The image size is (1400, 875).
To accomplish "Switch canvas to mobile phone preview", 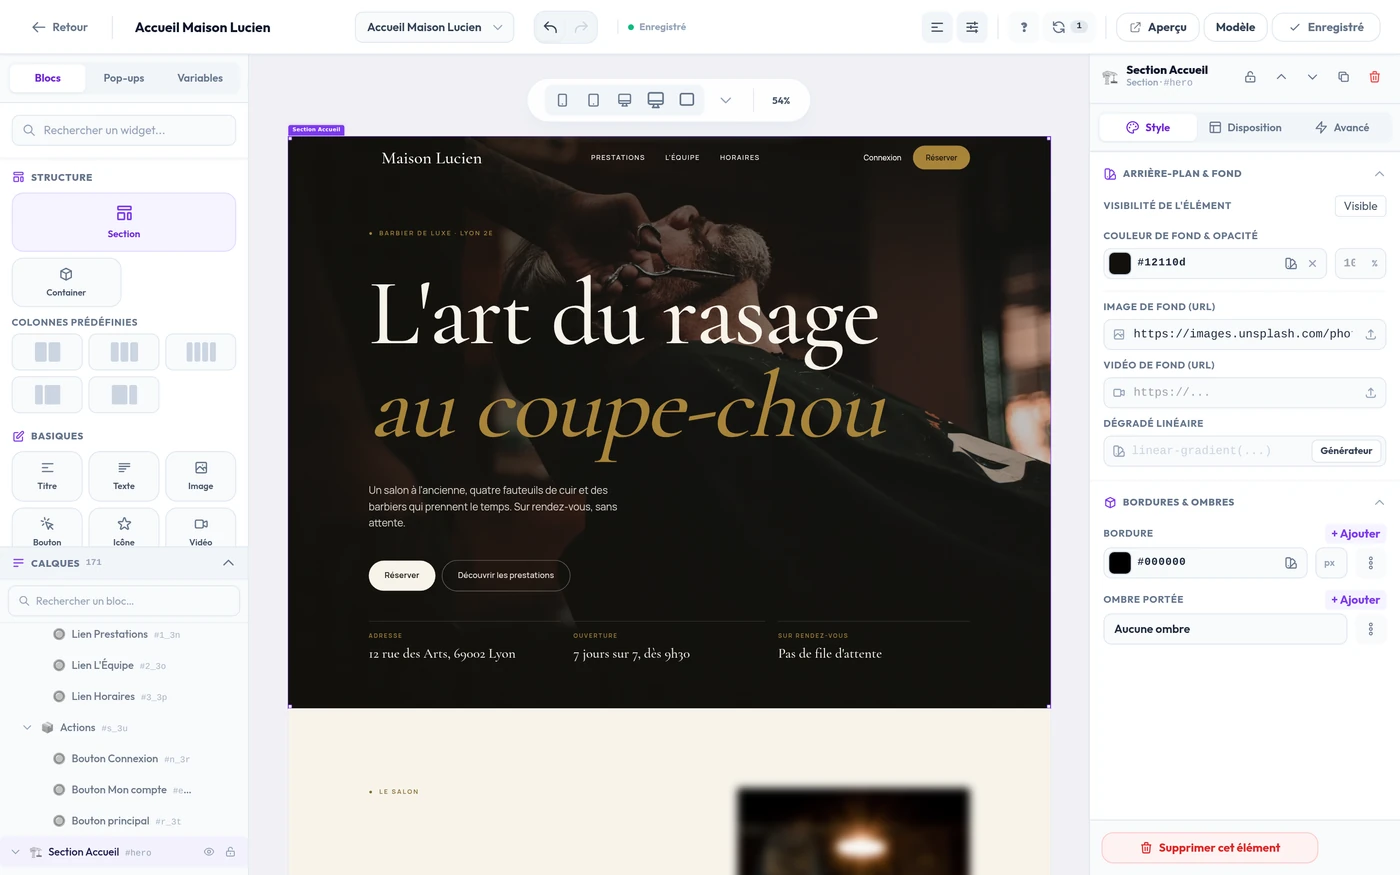I will pyautogui.click(x=562, y=100).
